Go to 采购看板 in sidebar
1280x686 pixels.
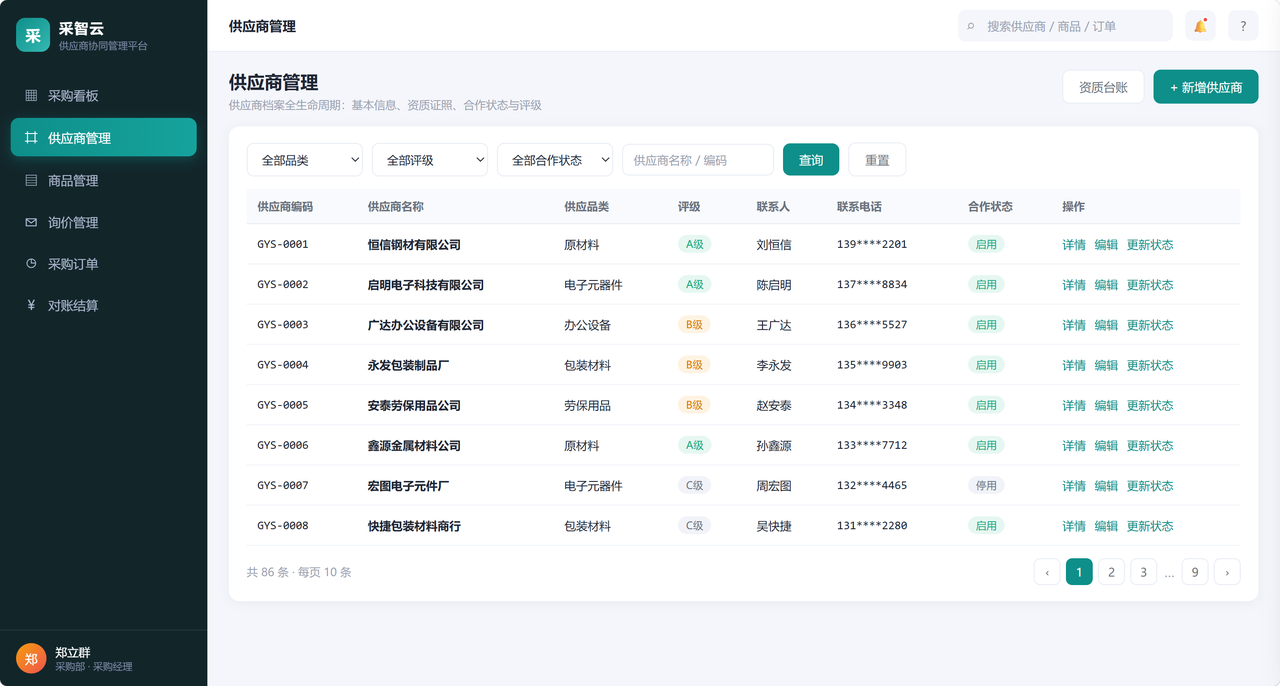[x=103, y=96]
